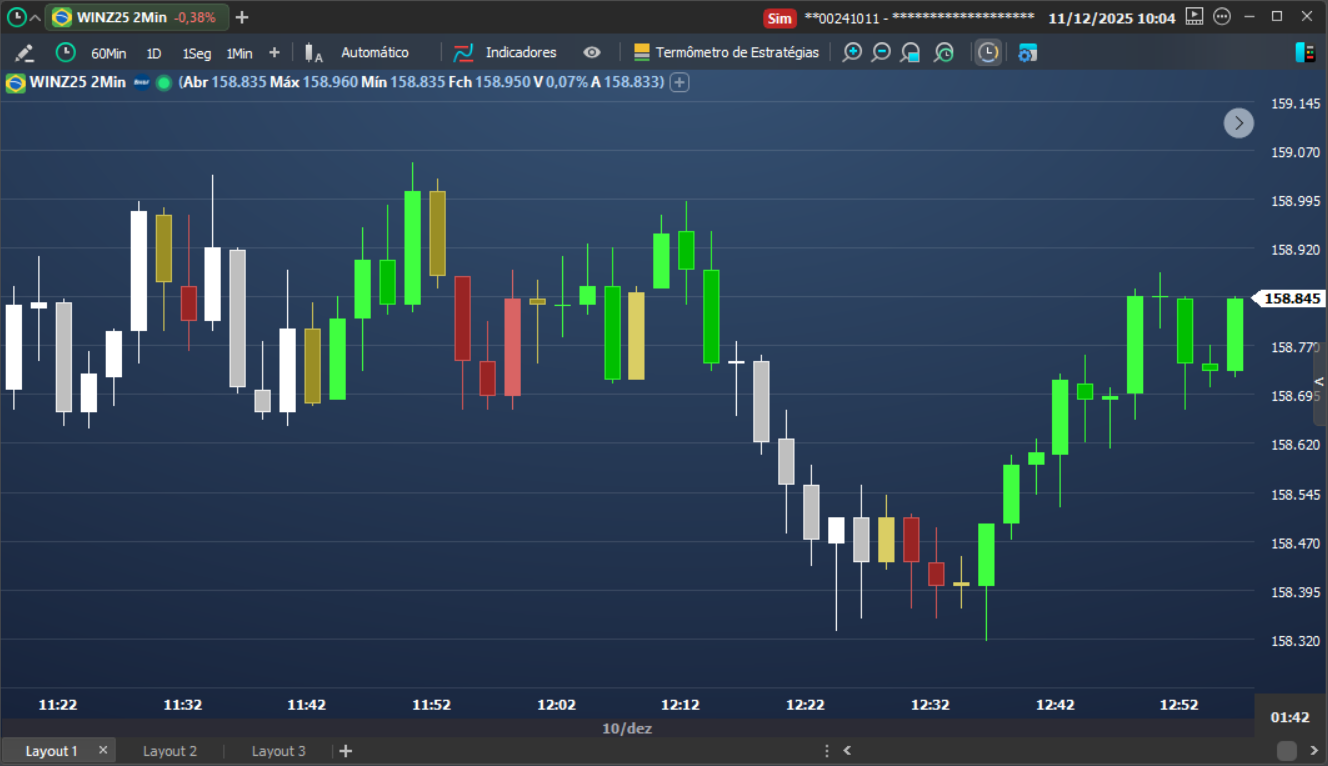Click the round arrow button at chart top right
Screen dimensions: 1328x766
coord(1239,123)
